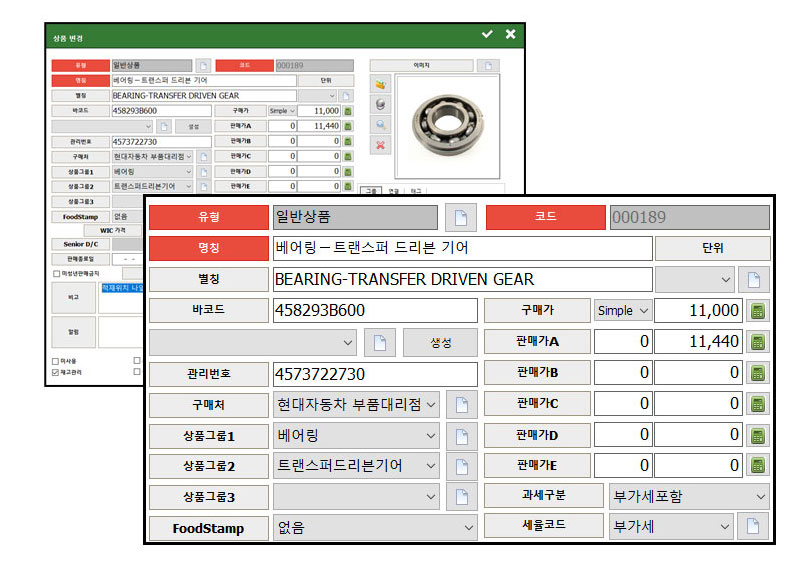Click the 바코드 field in small 상품 변경 window

tap(161, 111)
